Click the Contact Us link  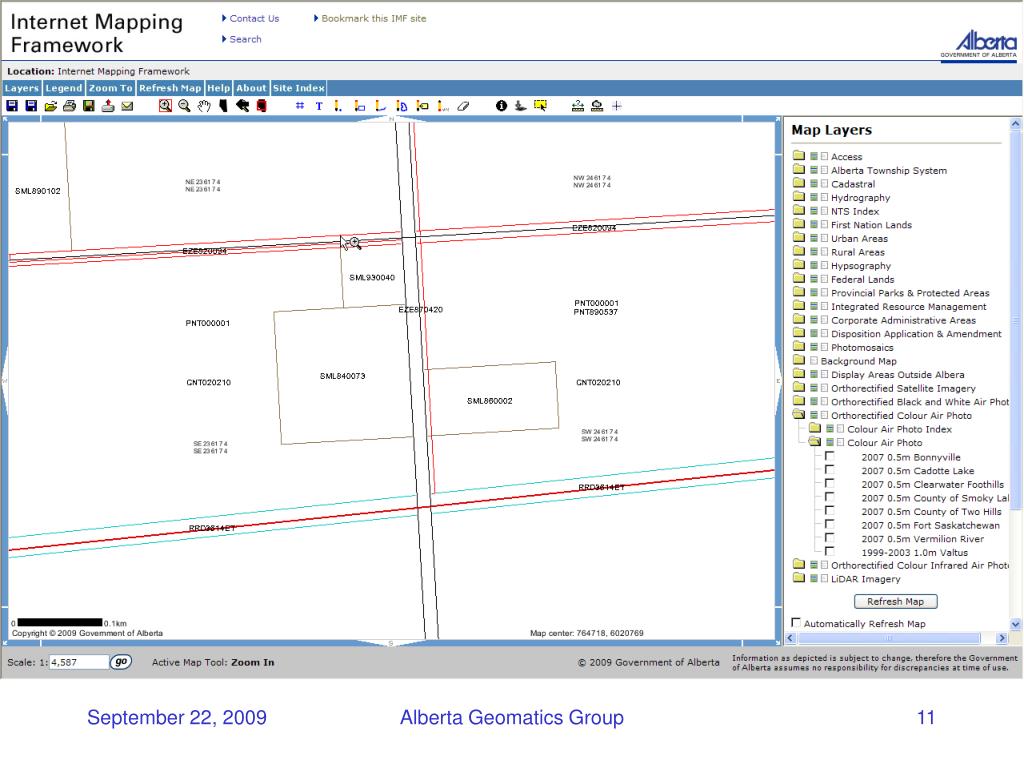click(x=254, y=18)
